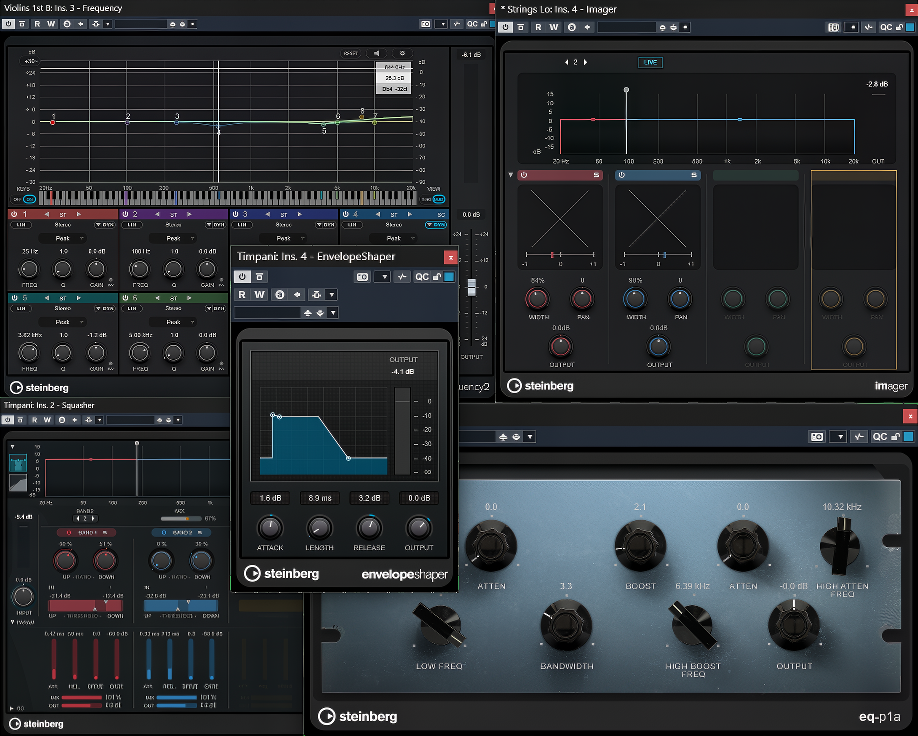The height and width of the screenshot is (736, 918).
Task: Click EnvelopeShaper Read automation button
Action: (x=242, y=295)
